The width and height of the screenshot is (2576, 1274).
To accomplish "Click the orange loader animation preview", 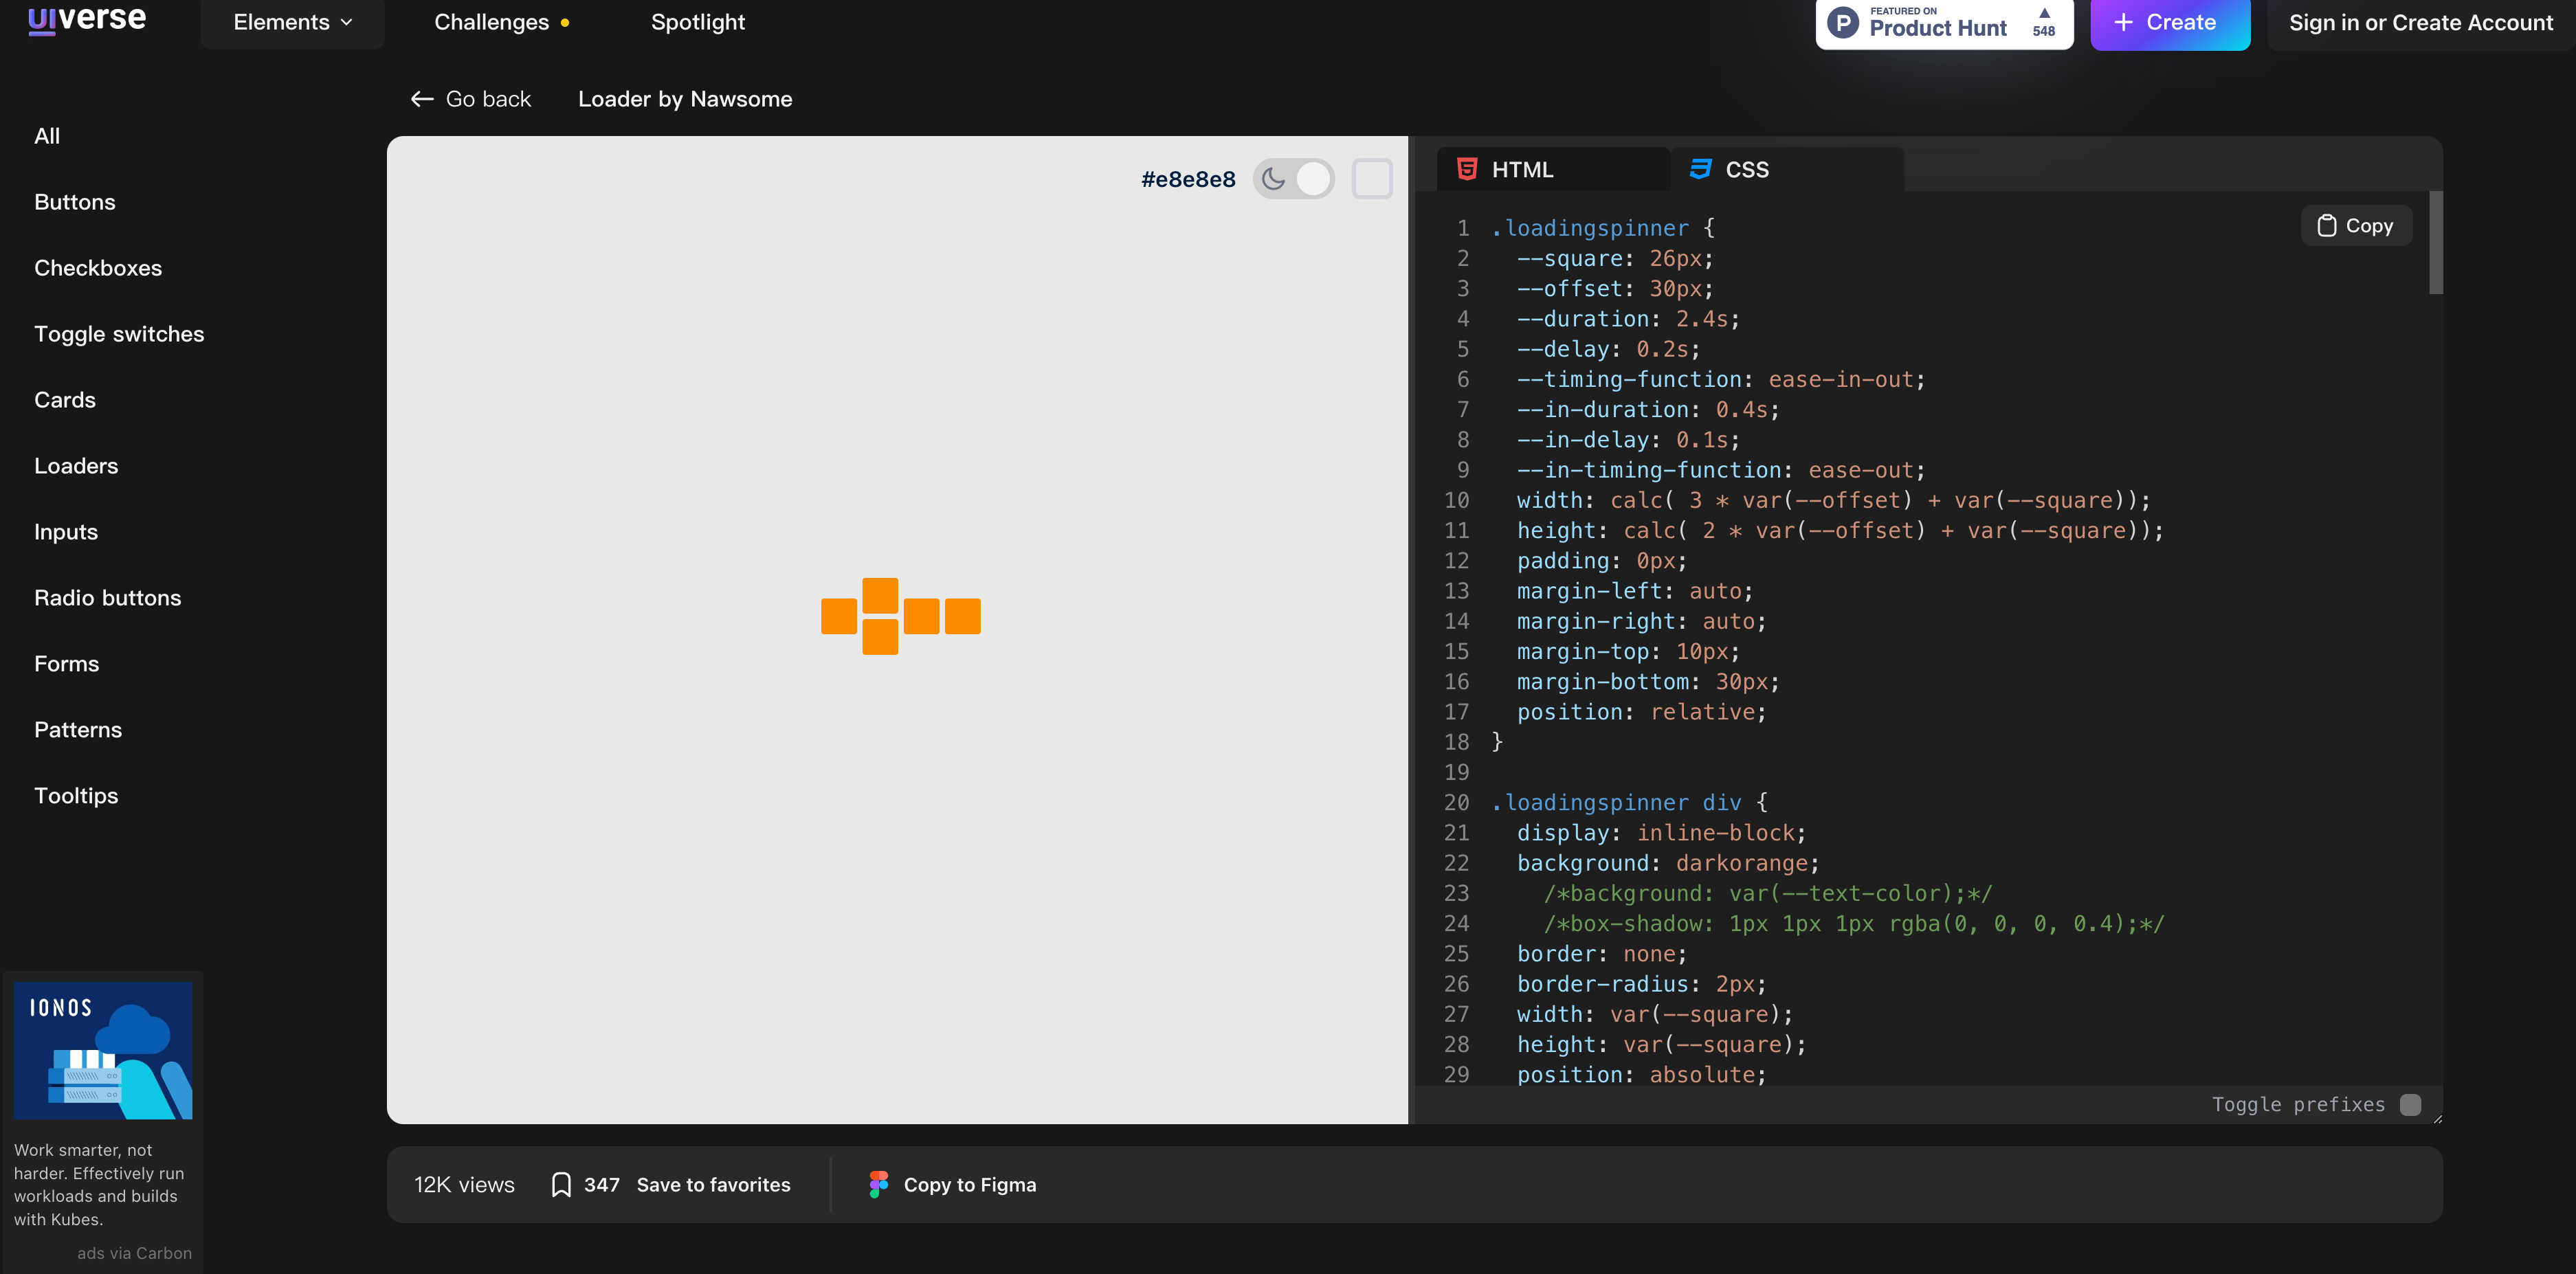I will coord(900,616).
